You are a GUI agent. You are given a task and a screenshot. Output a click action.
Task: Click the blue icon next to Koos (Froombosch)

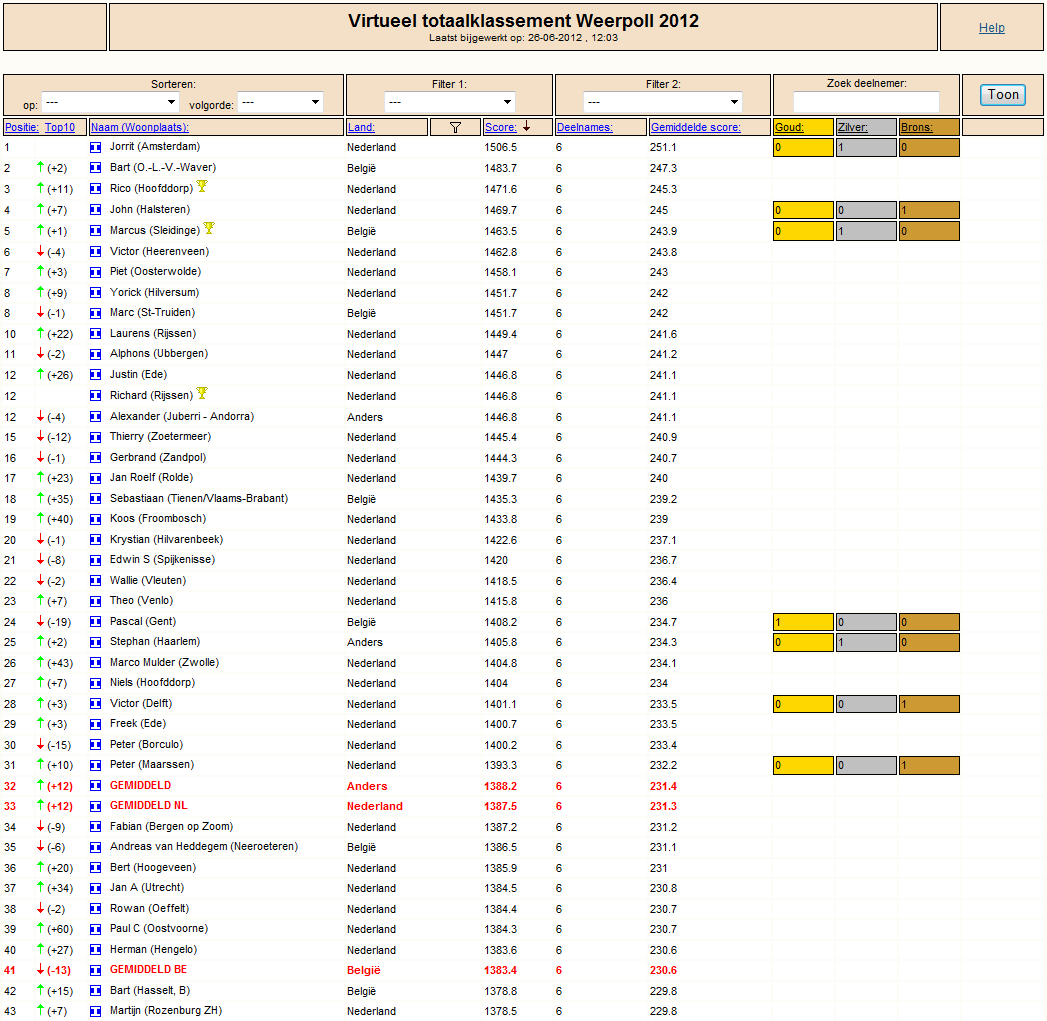[95, 519]
